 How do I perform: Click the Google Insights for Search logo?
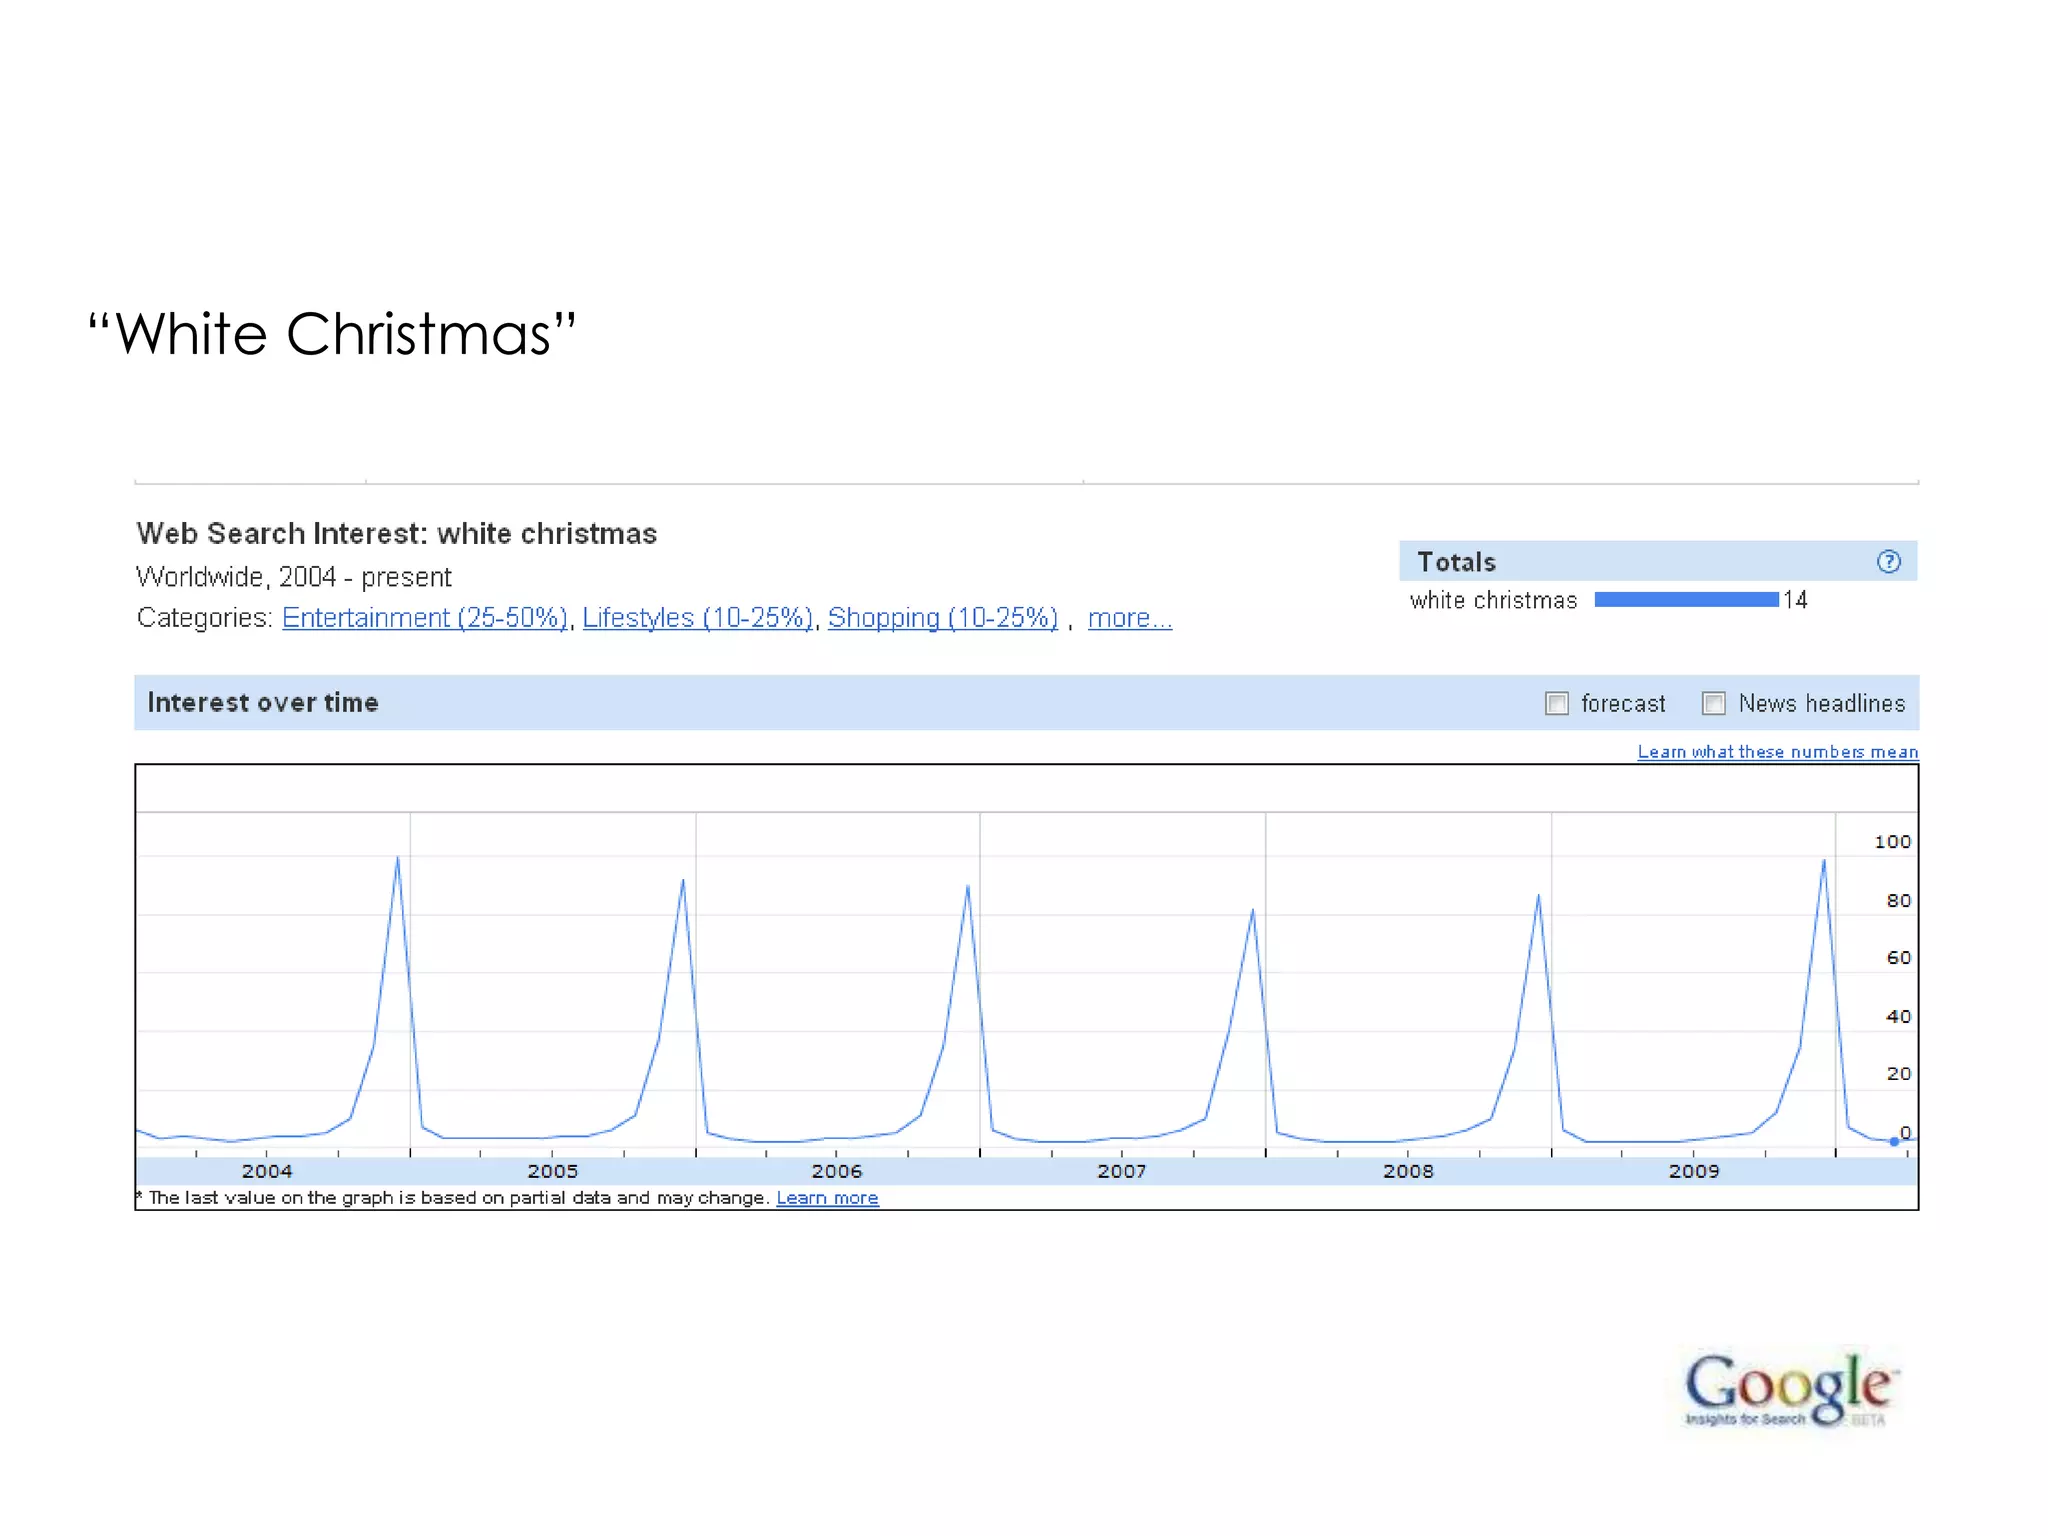click(1789, 1387)
